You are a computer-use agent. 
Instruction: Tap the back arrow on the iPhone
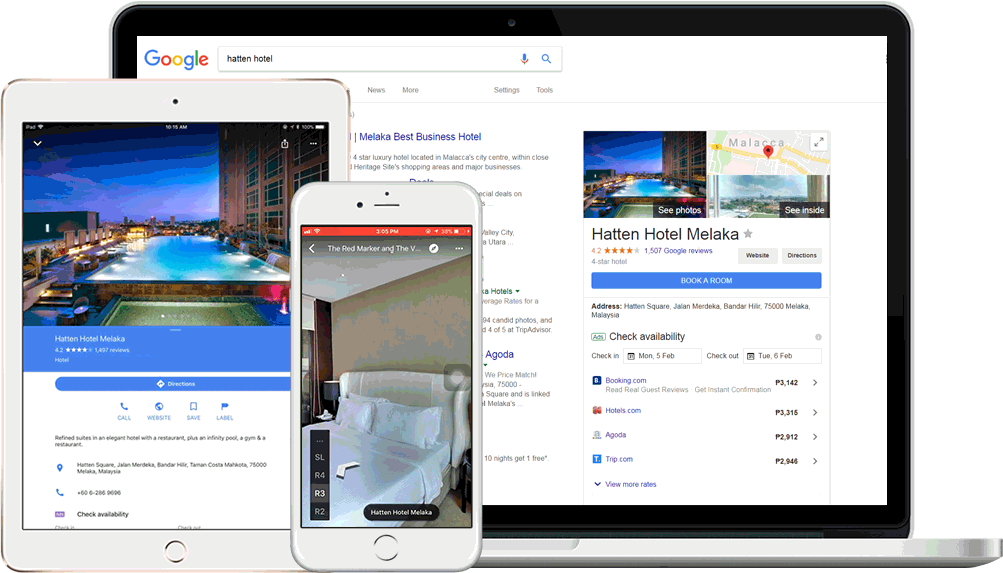[x=312, y=248]
